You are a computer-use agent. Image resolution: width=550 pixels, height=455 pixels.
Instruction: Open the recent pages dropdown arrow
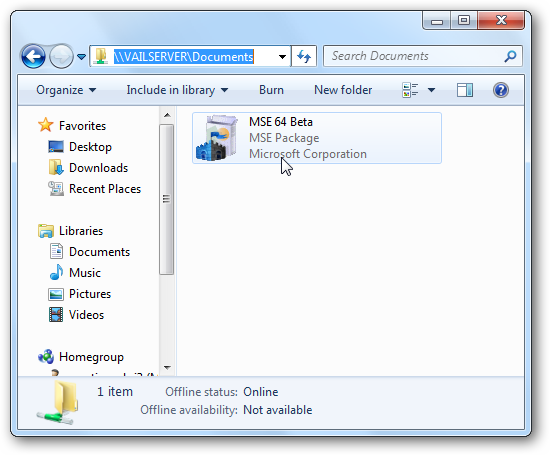coord(81,56)
